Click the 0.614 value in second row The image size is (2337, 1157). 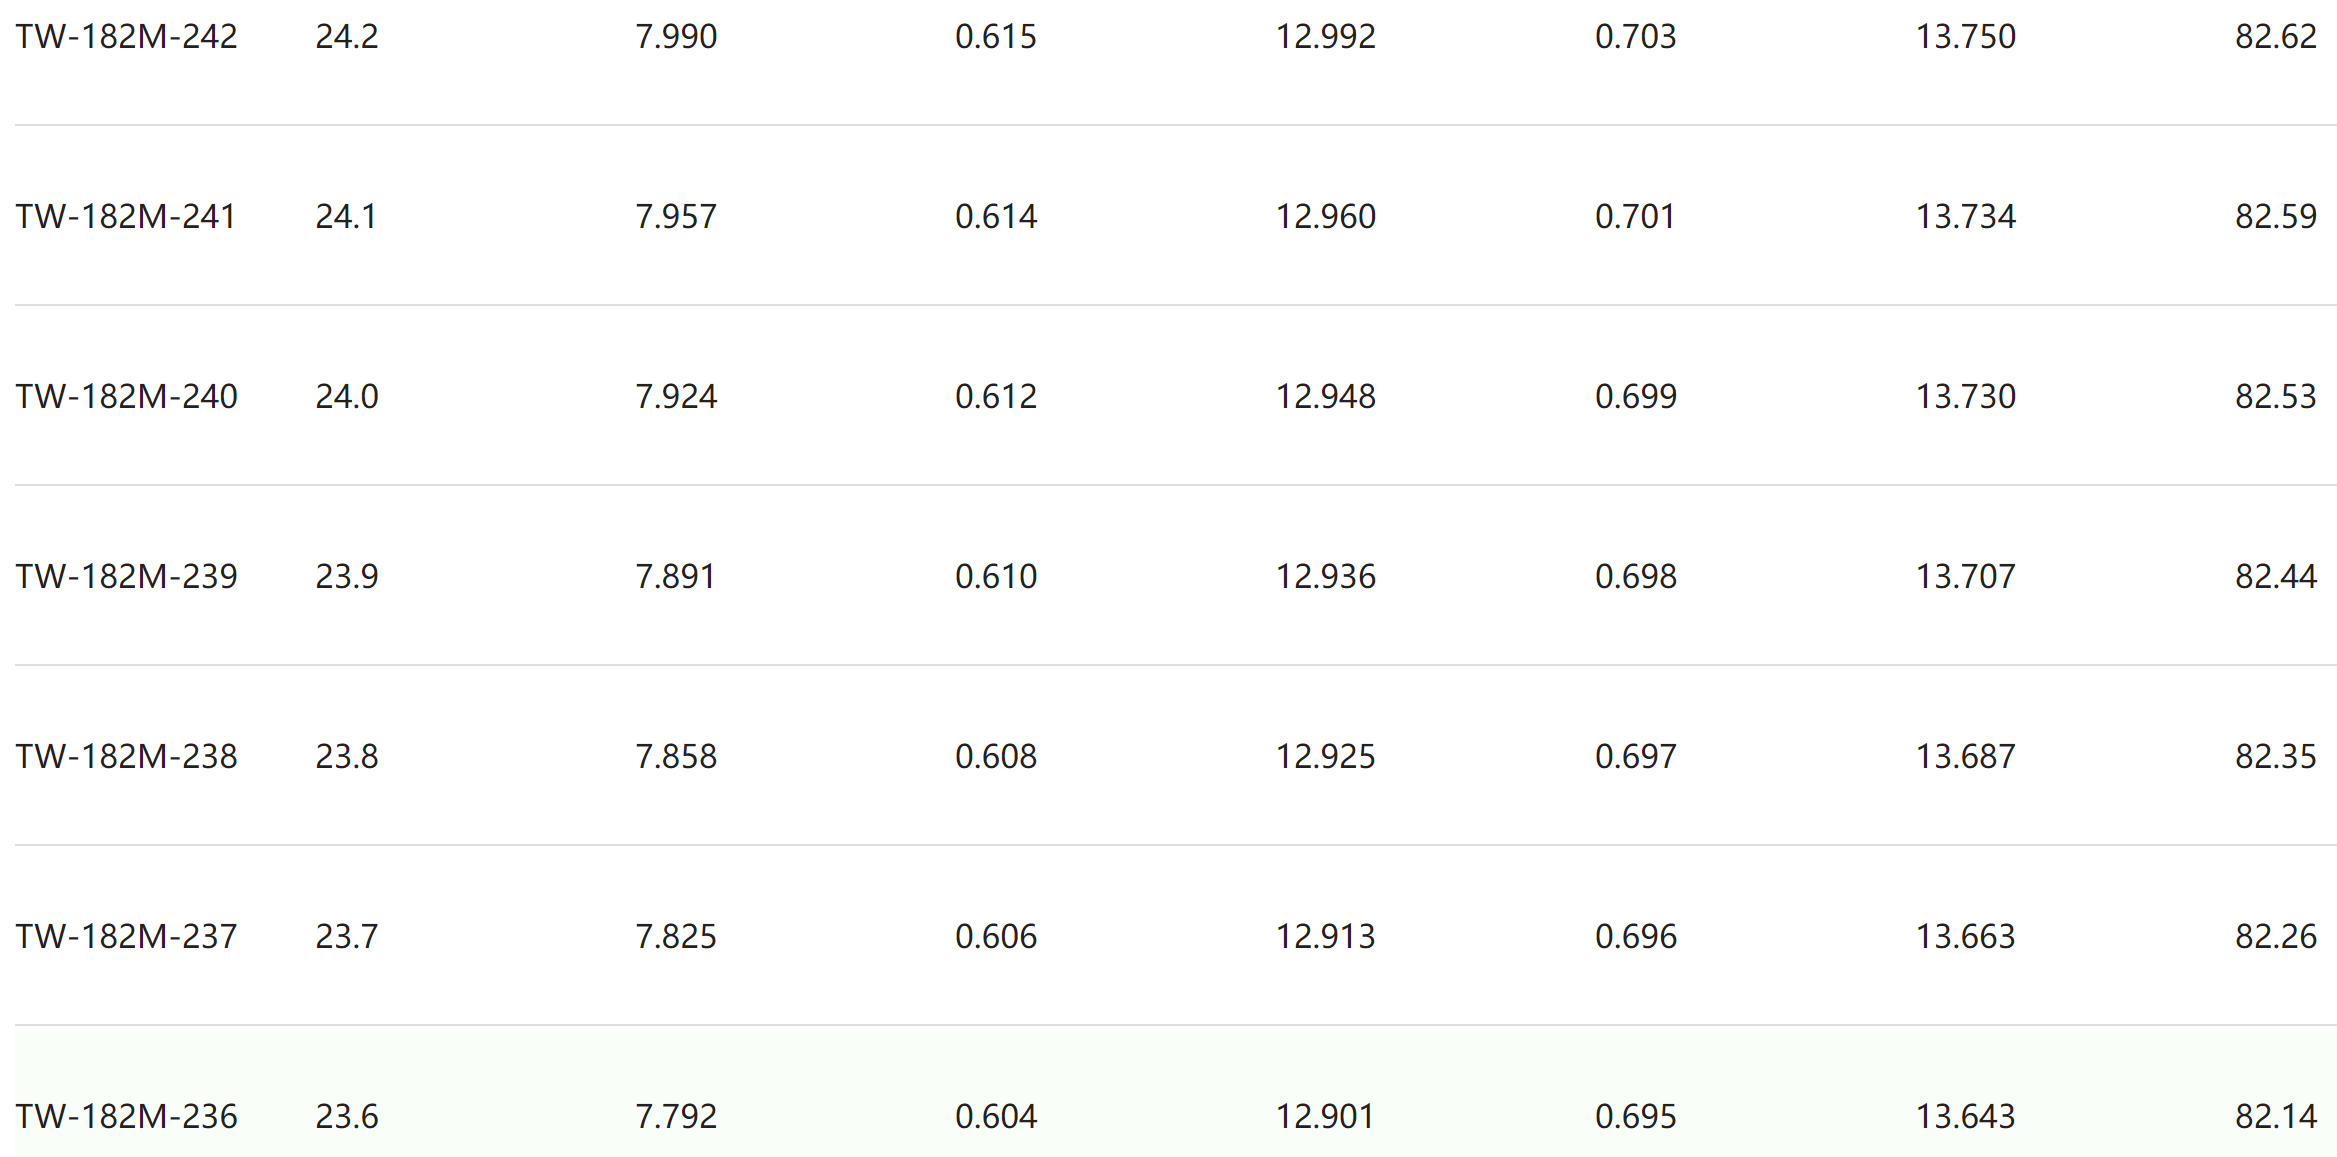click(996, 217)
